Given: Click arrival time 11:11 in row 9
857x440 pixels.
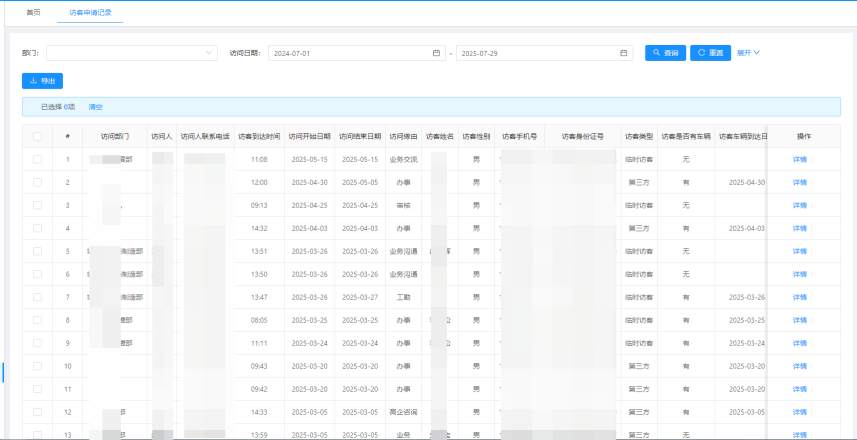Looking at the screenshot, I should (259, 343).
